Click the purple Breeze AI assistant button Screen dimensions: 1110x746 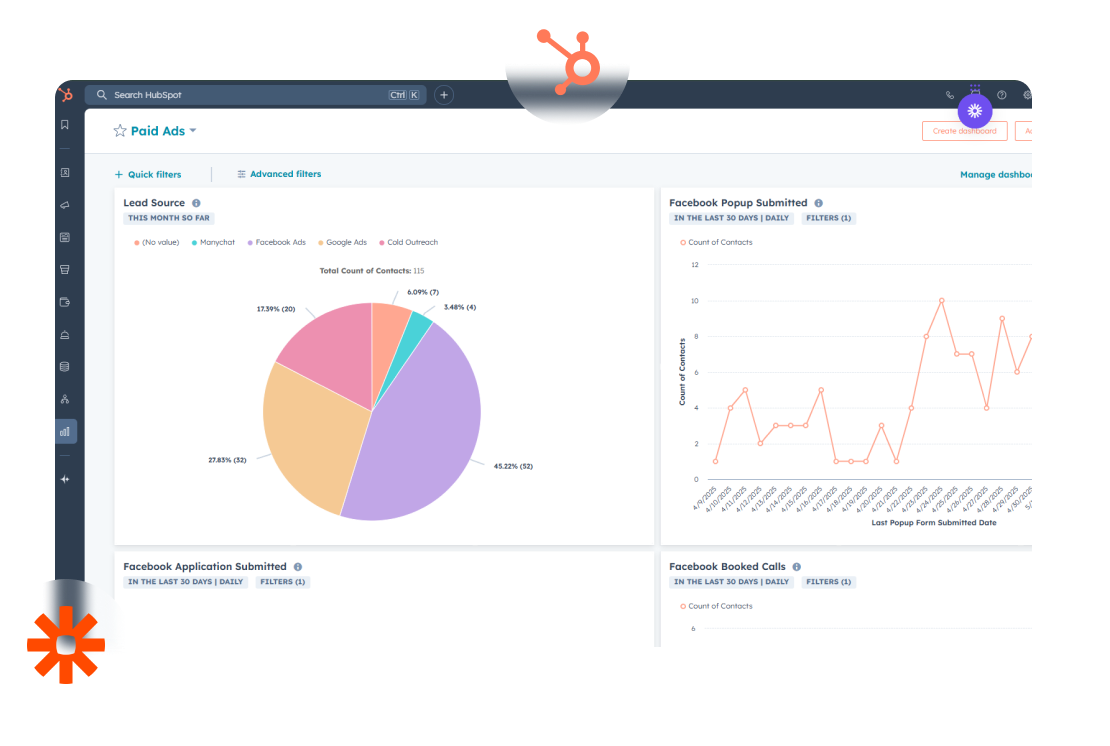[974, 110]
